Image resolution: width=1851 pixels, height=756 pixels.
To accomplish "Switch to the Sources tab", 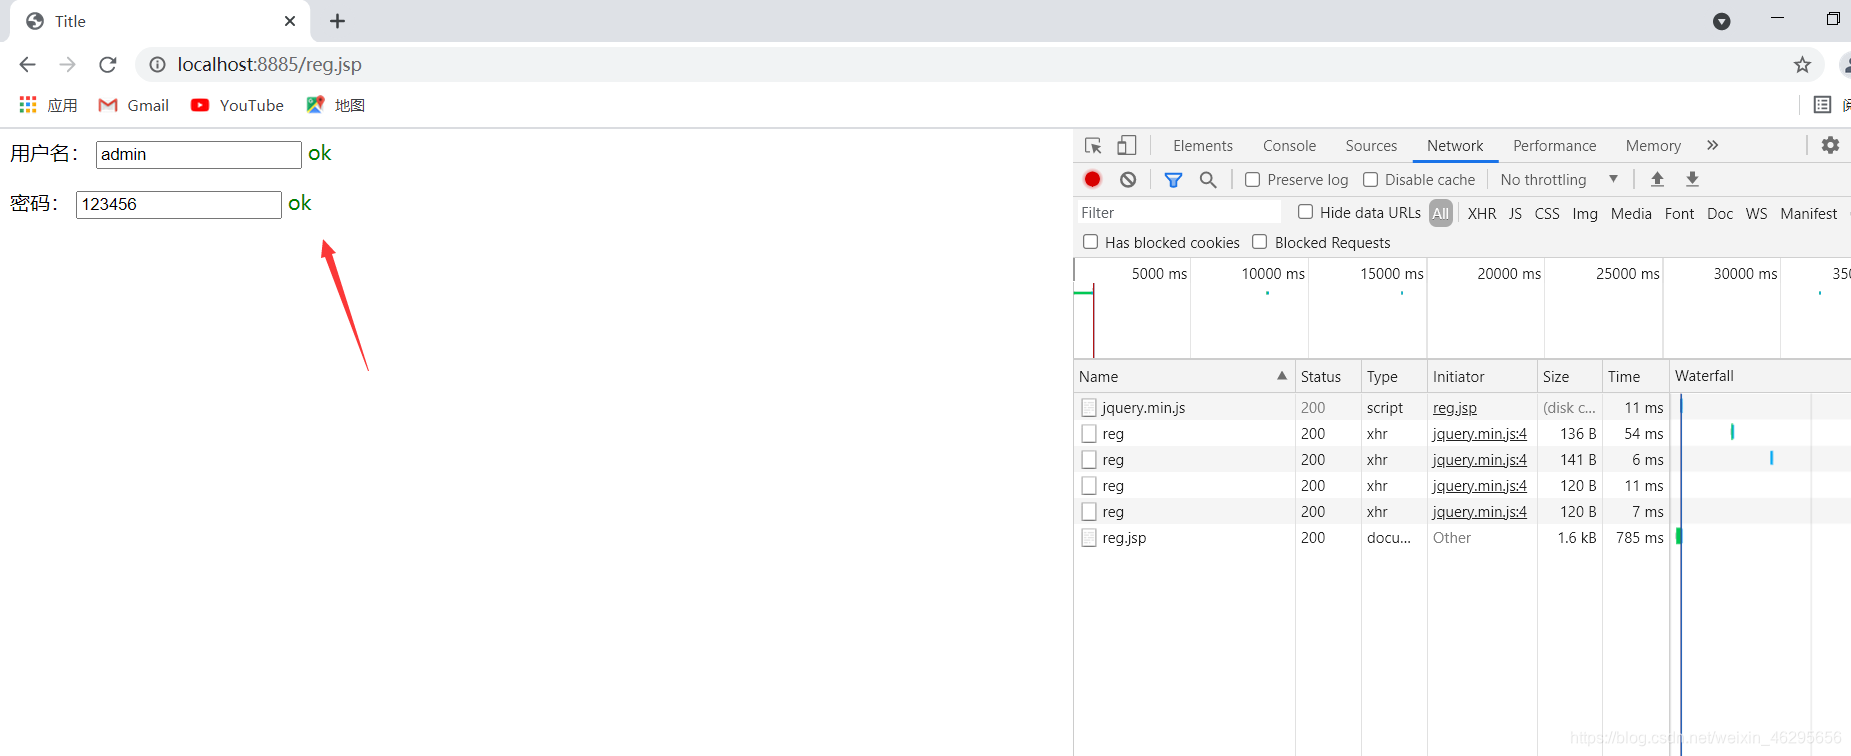I will (1371, 146).
